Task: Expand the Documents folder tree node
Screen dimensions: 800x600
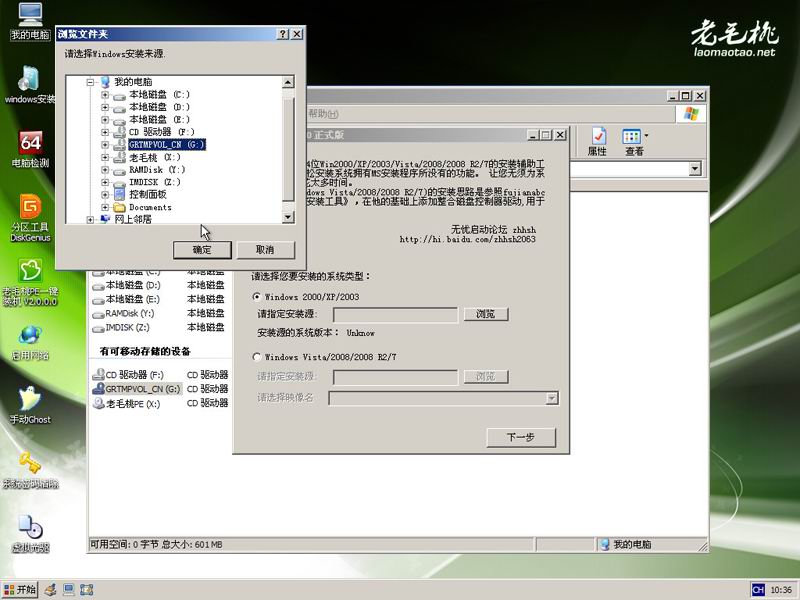Action: (x=105, y=207)
